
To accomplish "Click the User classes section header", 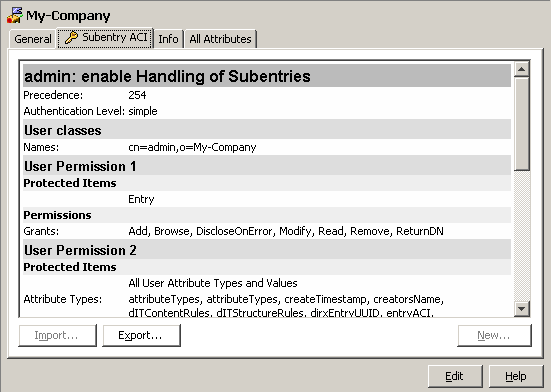I will point(267,130).
